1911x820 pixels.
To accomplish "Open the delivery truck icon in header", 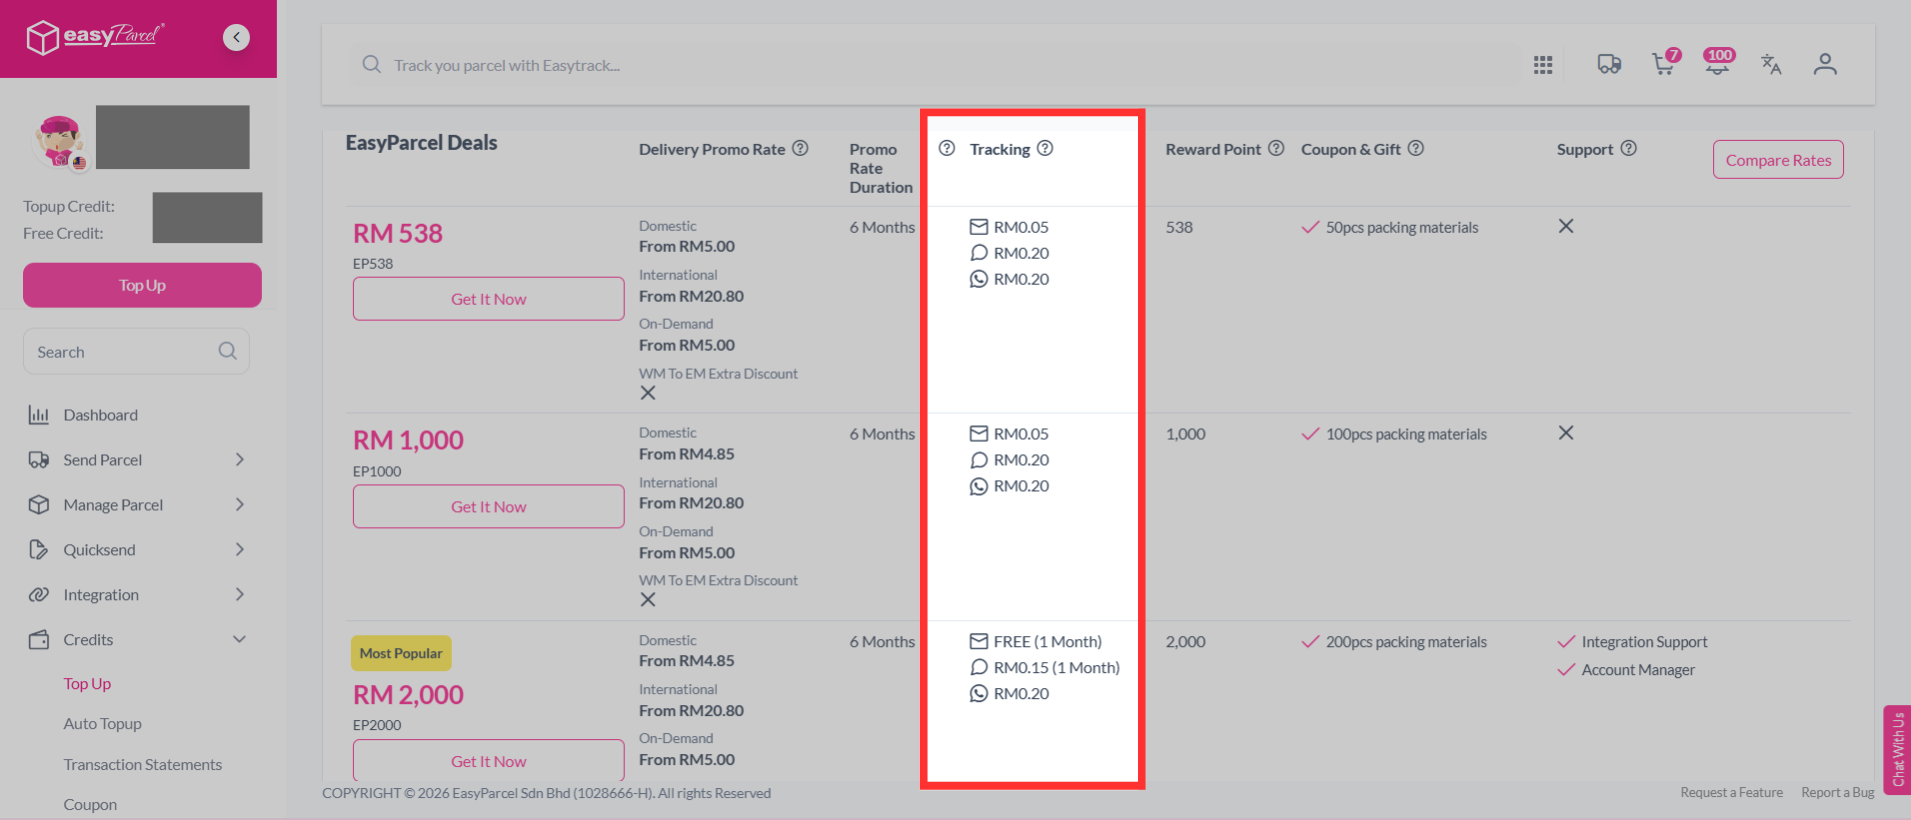I will point(1609,65).
